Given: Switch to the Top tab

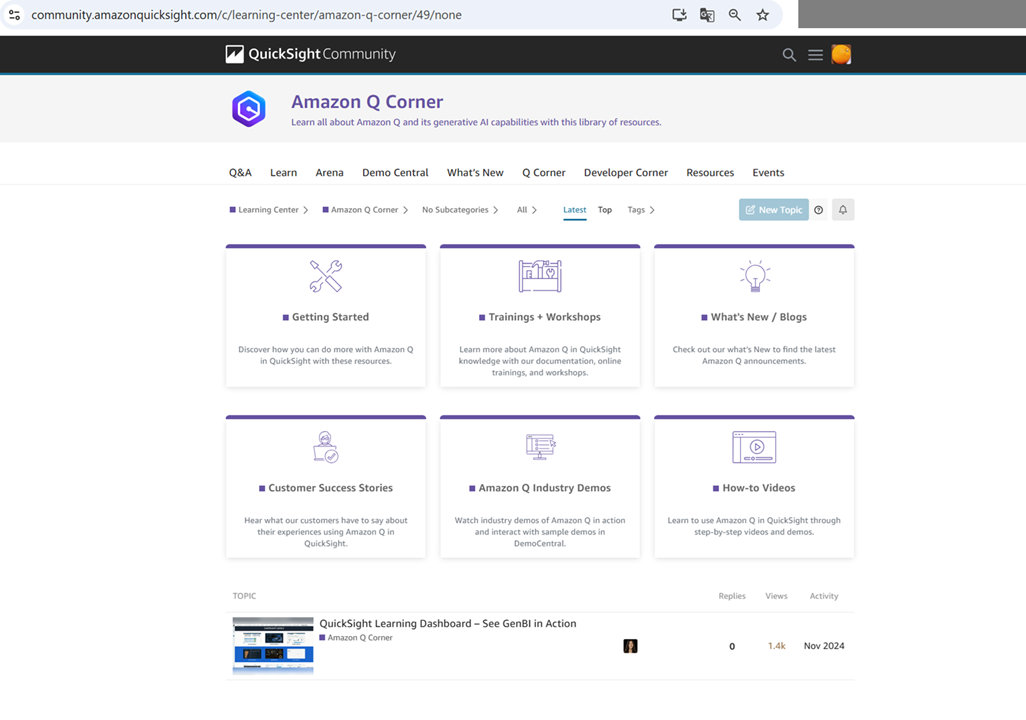Looking at the screenshot, I should click(605, 209).
